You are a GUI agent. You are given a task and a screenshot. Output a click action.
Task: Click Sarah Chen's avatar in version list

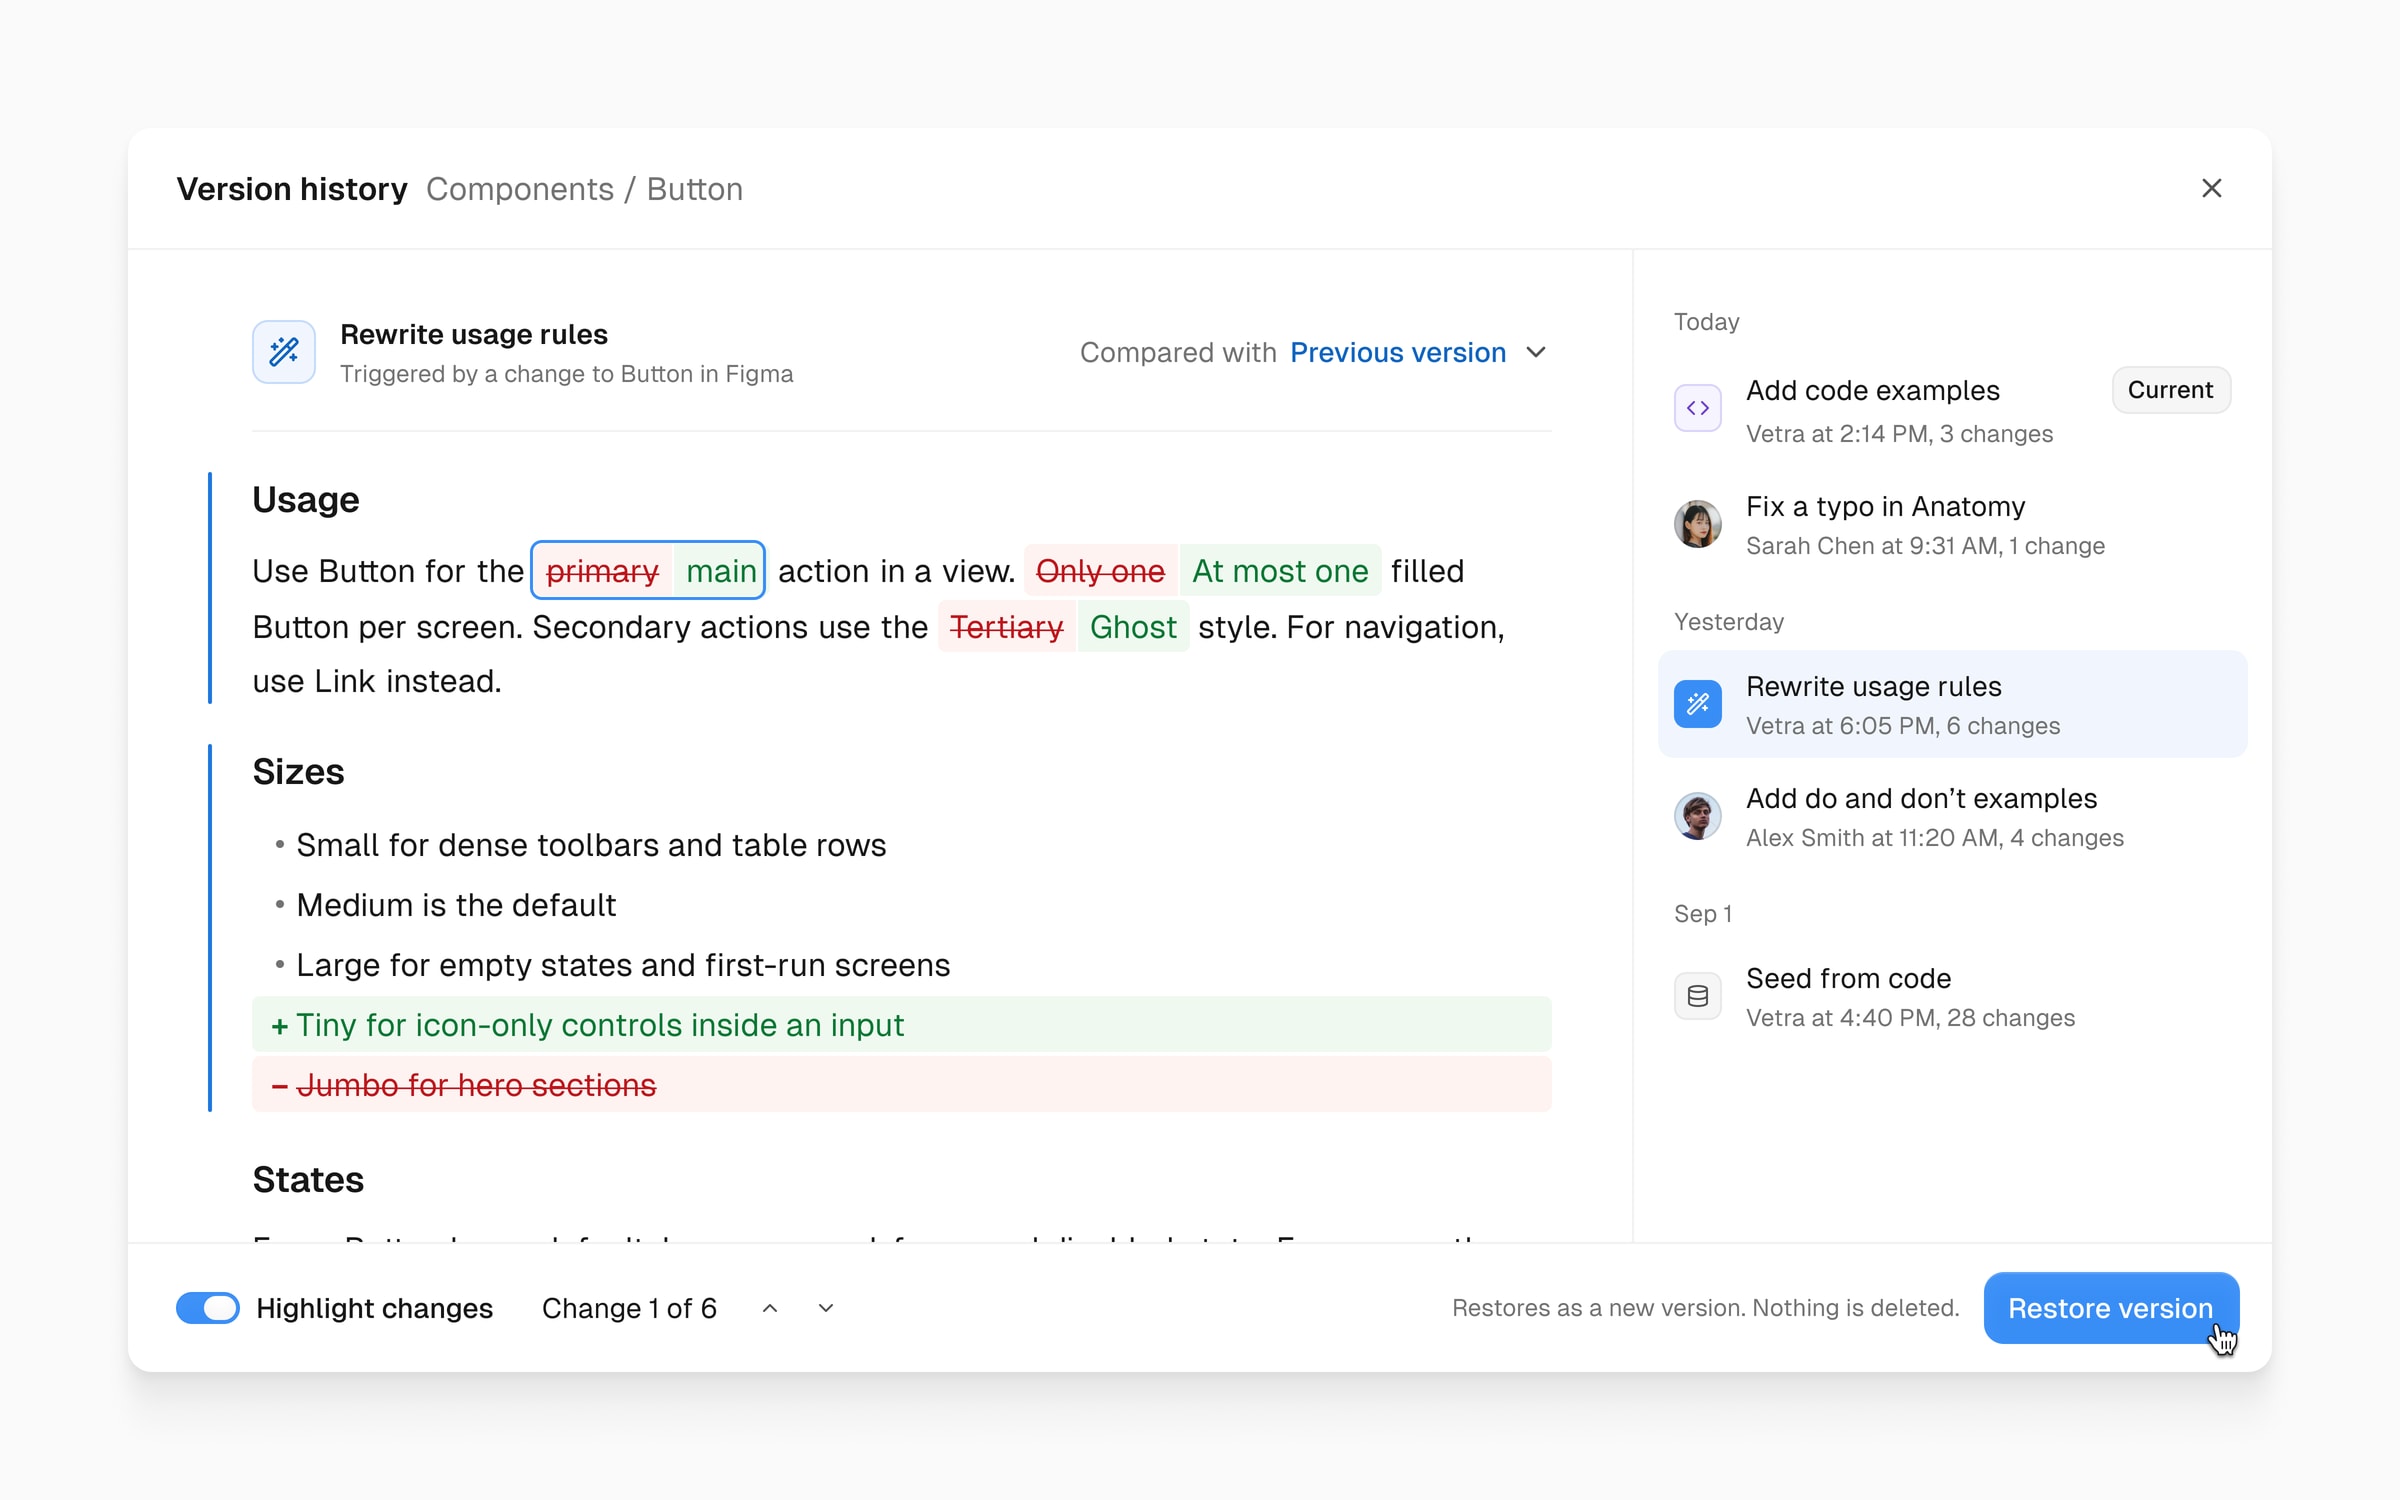1697,524
